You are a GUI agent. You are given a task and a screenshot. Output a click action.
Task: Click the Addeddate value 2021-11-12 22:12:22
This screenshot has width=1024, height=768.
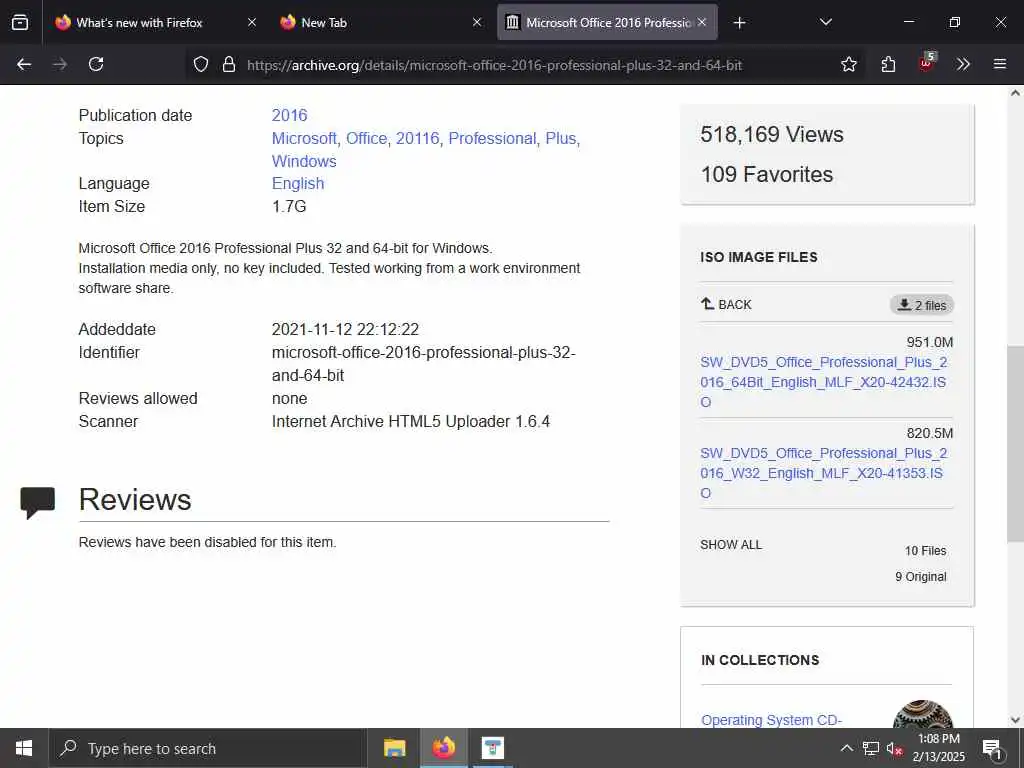345,329
